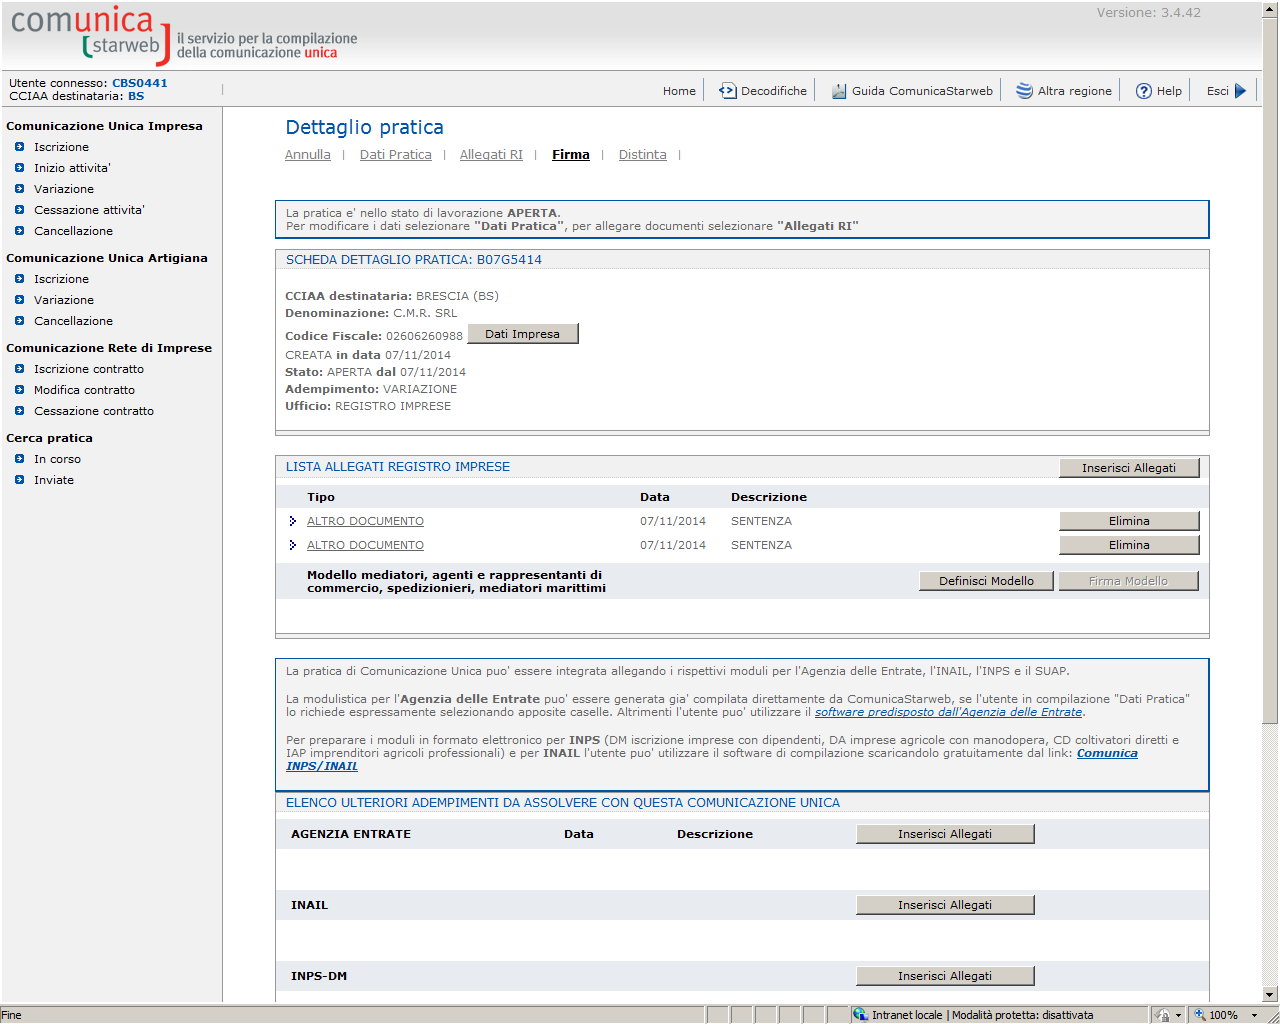This screenshot has width=1280, height=1024.
Task: Click the Altra regione stack icon
Action: coord(1025,91)
